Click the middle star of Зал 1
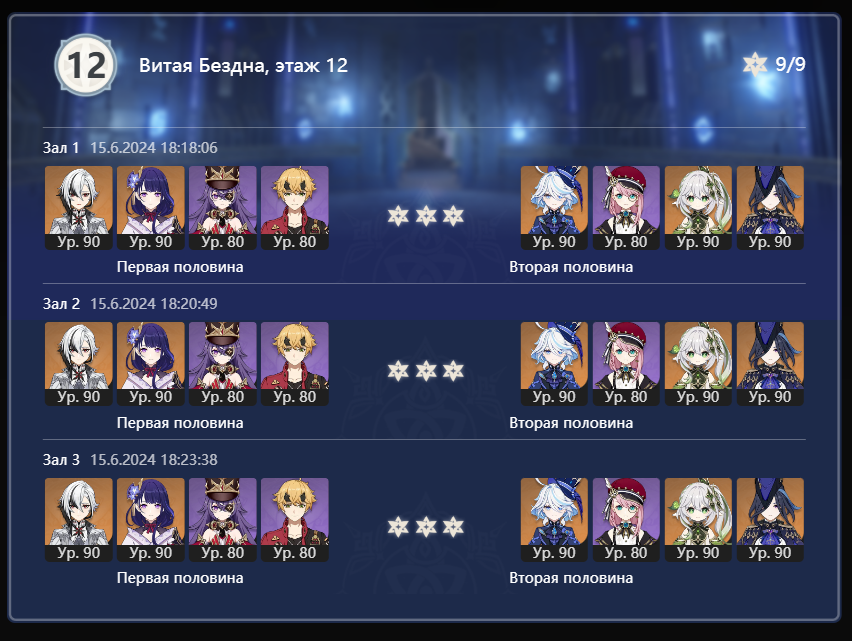The width and height of the screenshot is (852, 641). [425, 216]
